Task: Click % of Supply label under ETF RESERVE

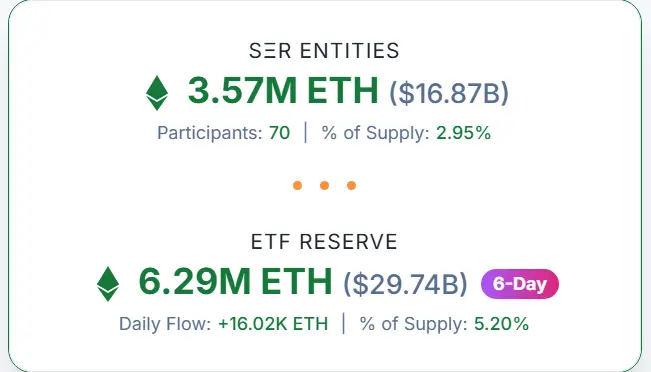Action: (414, 324)
